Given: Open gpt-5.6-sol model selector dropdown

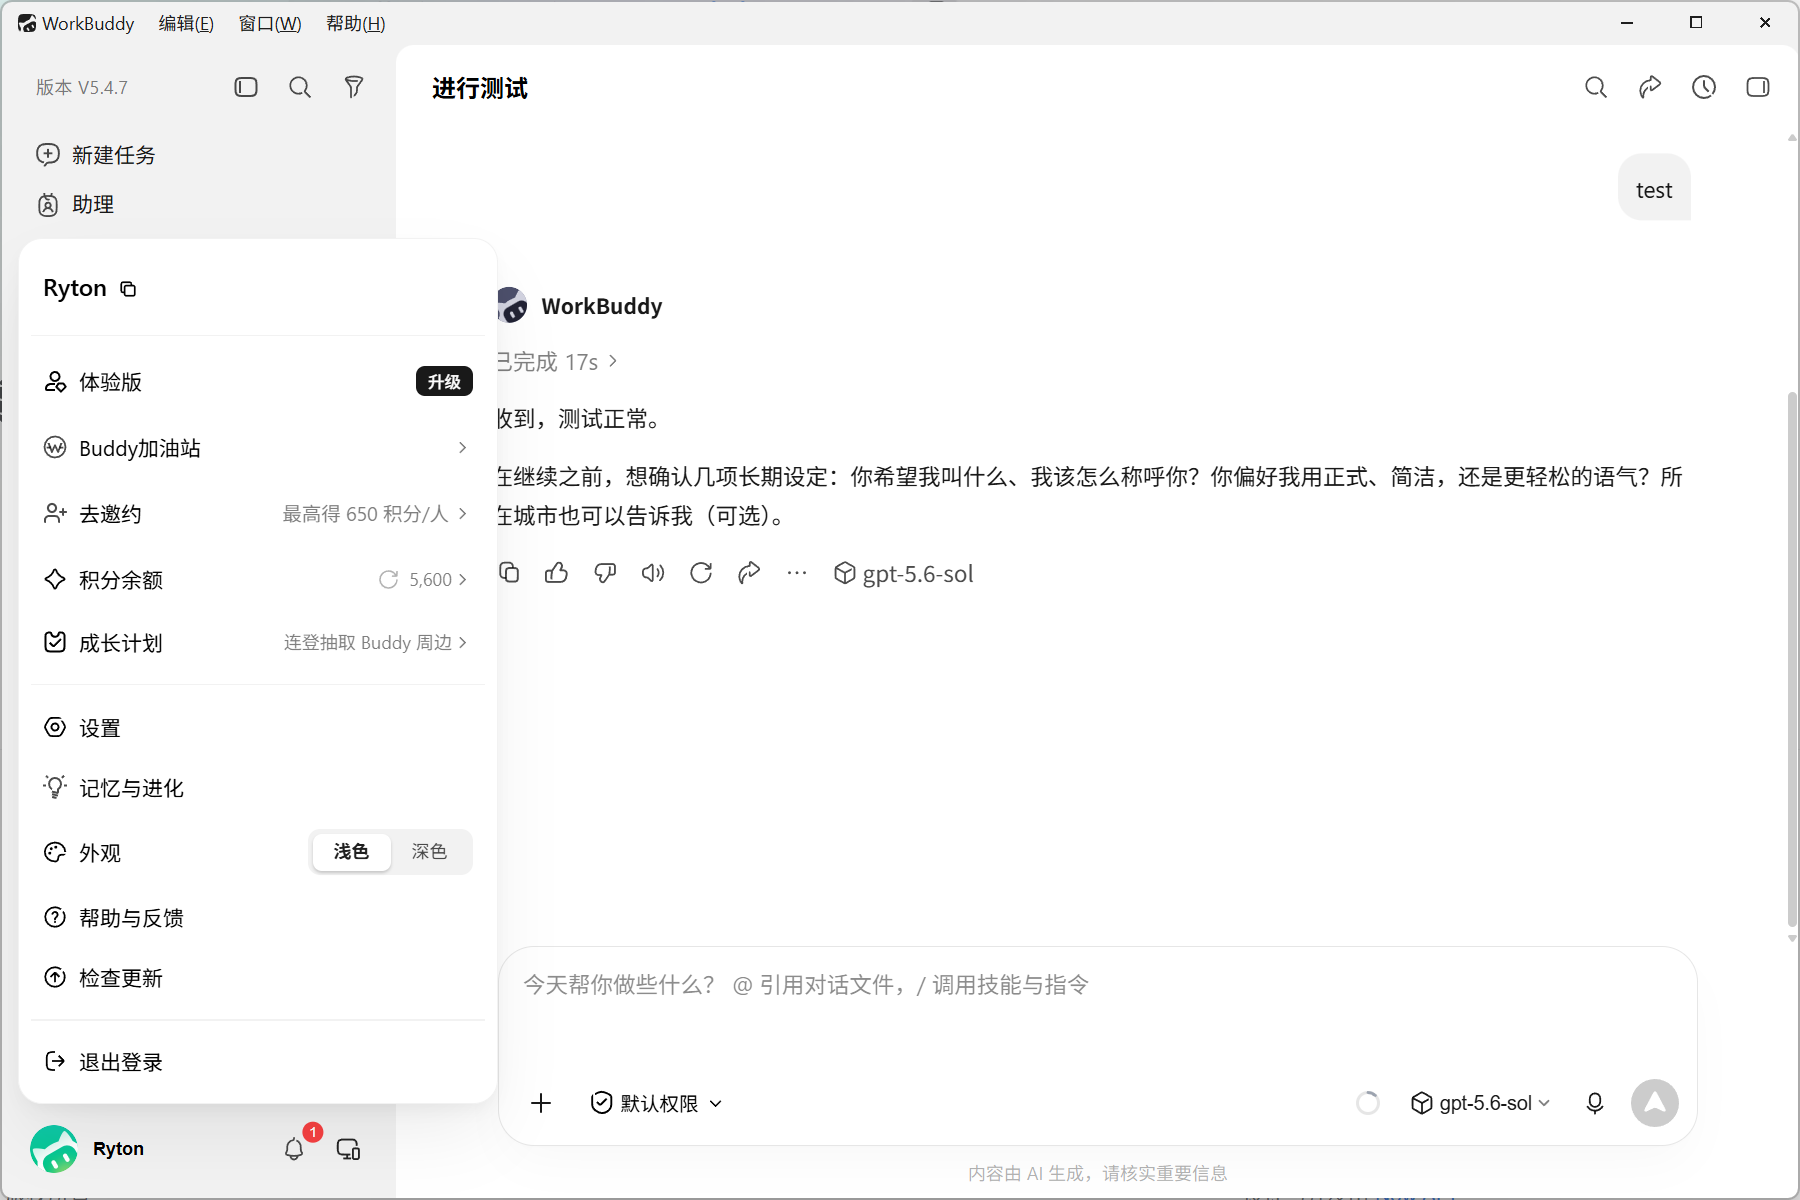Looking at the screenshot, I should [x=1480, y=1103].
